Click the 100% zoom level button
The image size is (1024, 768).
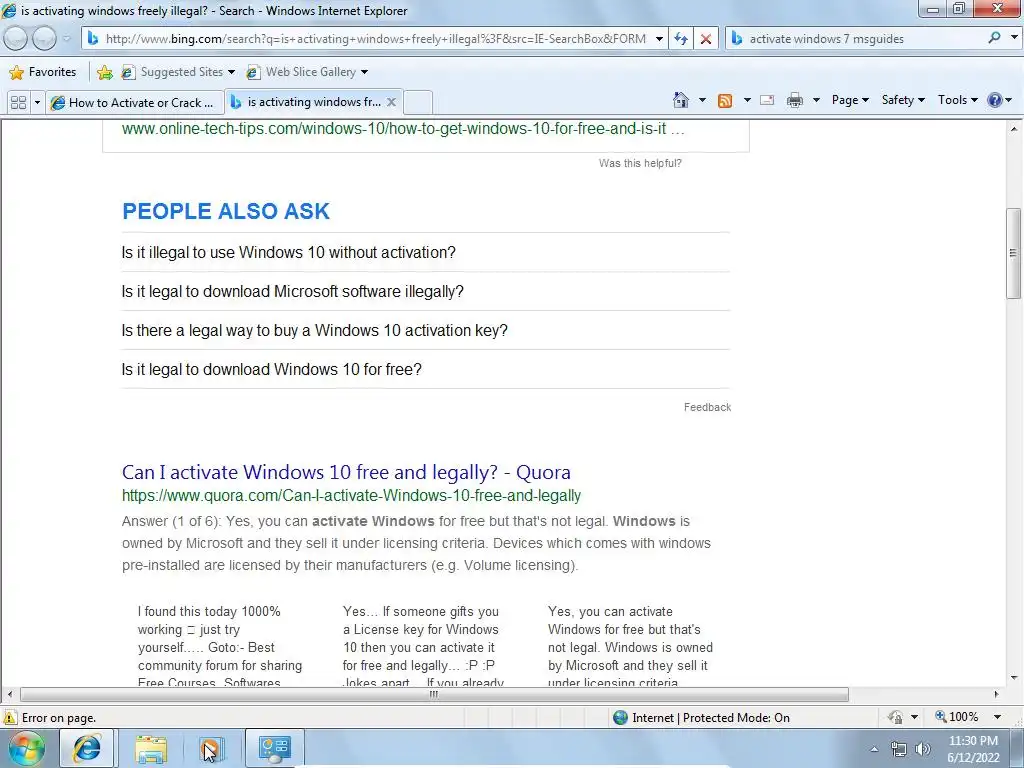point(957,717)
